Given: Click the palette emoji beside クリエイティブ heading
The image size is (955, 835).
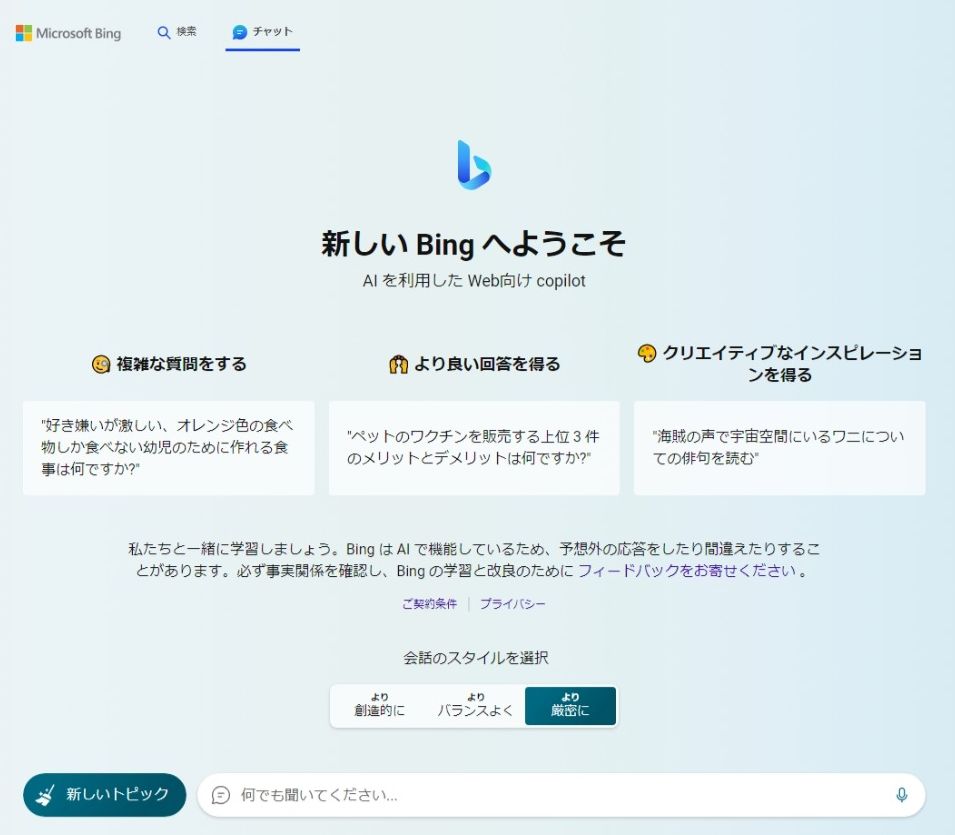Looking at the screenshot, I should pyautogui.click(x=647, y=353).
